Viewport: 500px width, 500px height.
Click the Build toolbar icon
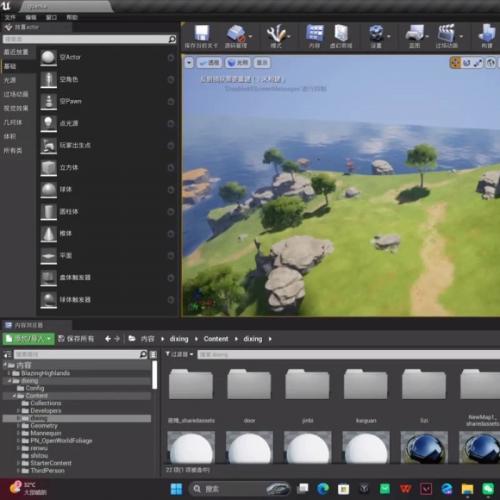487,33
